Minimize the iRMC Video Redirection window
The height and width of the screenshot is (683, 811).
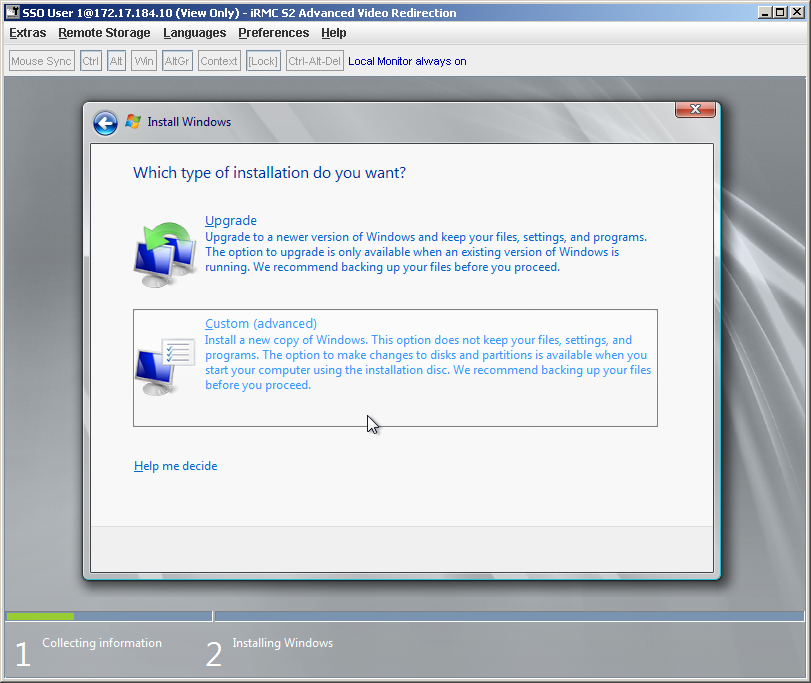[764, 12]
